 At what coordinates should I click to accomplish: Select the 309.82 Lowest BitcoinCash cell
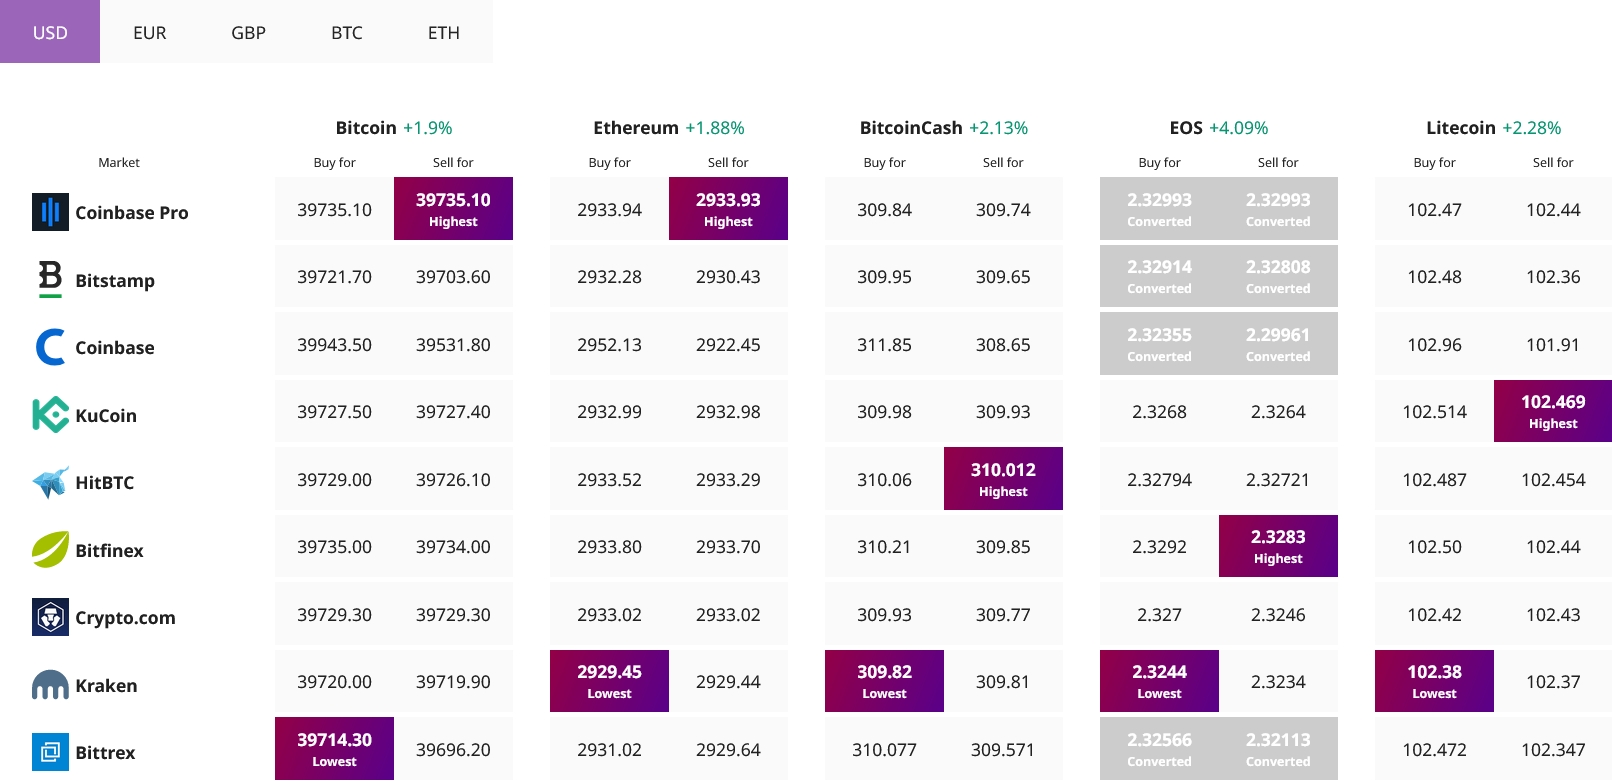[884, 681]
